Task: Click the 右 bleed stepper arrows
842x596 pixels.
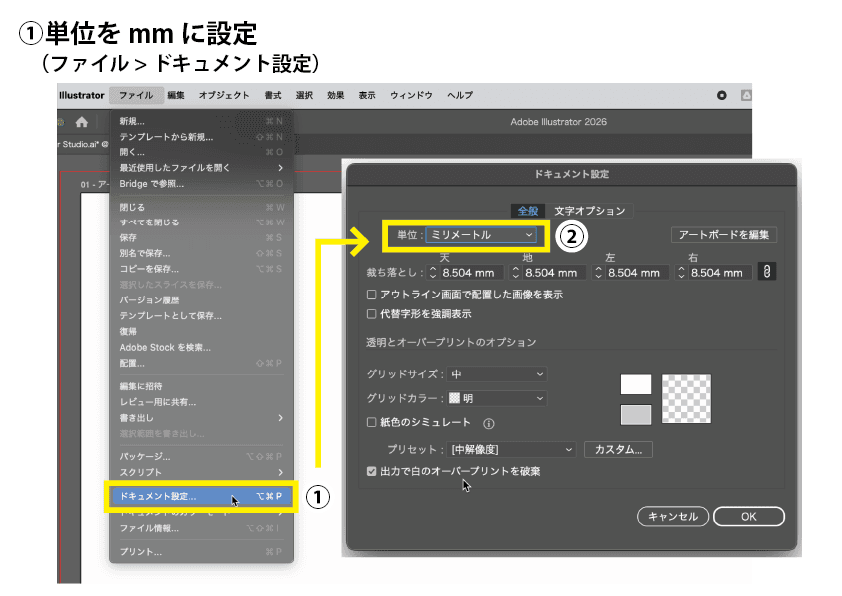Action: pos(681,273)
